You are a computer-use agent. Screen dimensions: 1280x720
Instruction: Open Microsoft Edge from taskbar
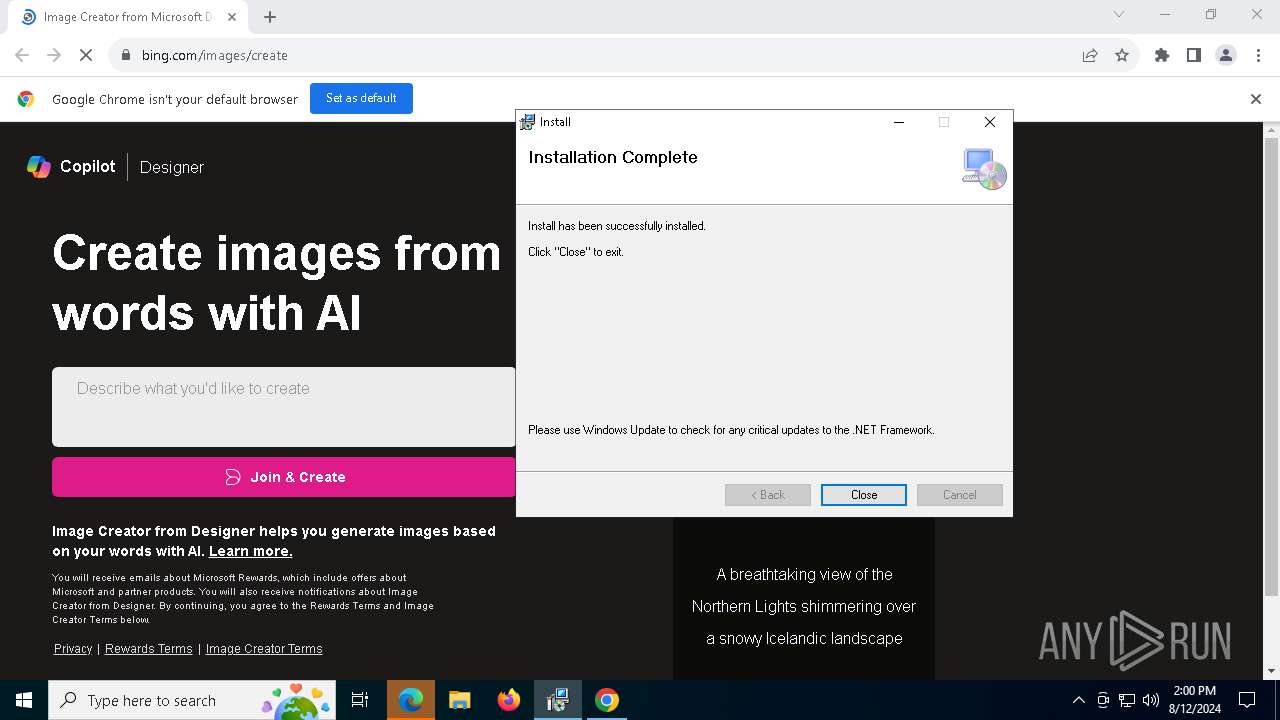(x=411, y=700)
